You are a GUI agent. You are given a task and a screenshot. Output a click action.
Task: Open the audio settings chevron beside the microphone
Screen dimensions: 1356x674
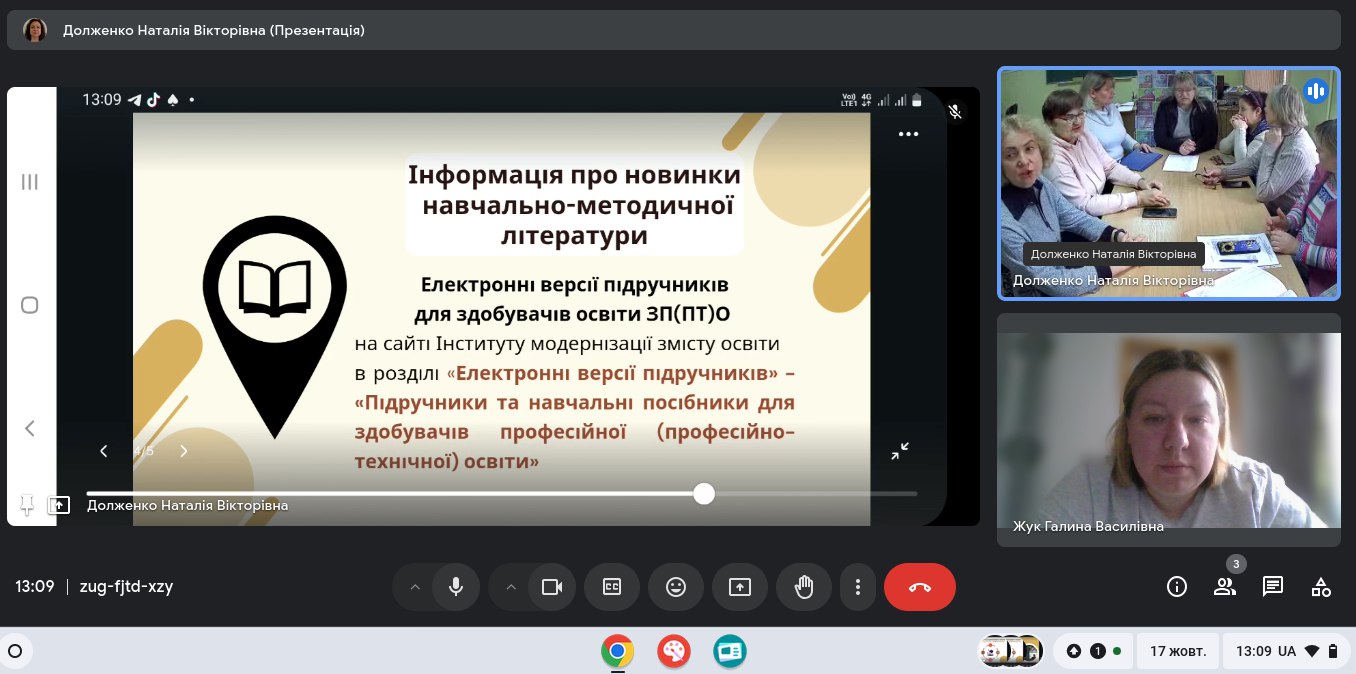(x=414, y=587)
